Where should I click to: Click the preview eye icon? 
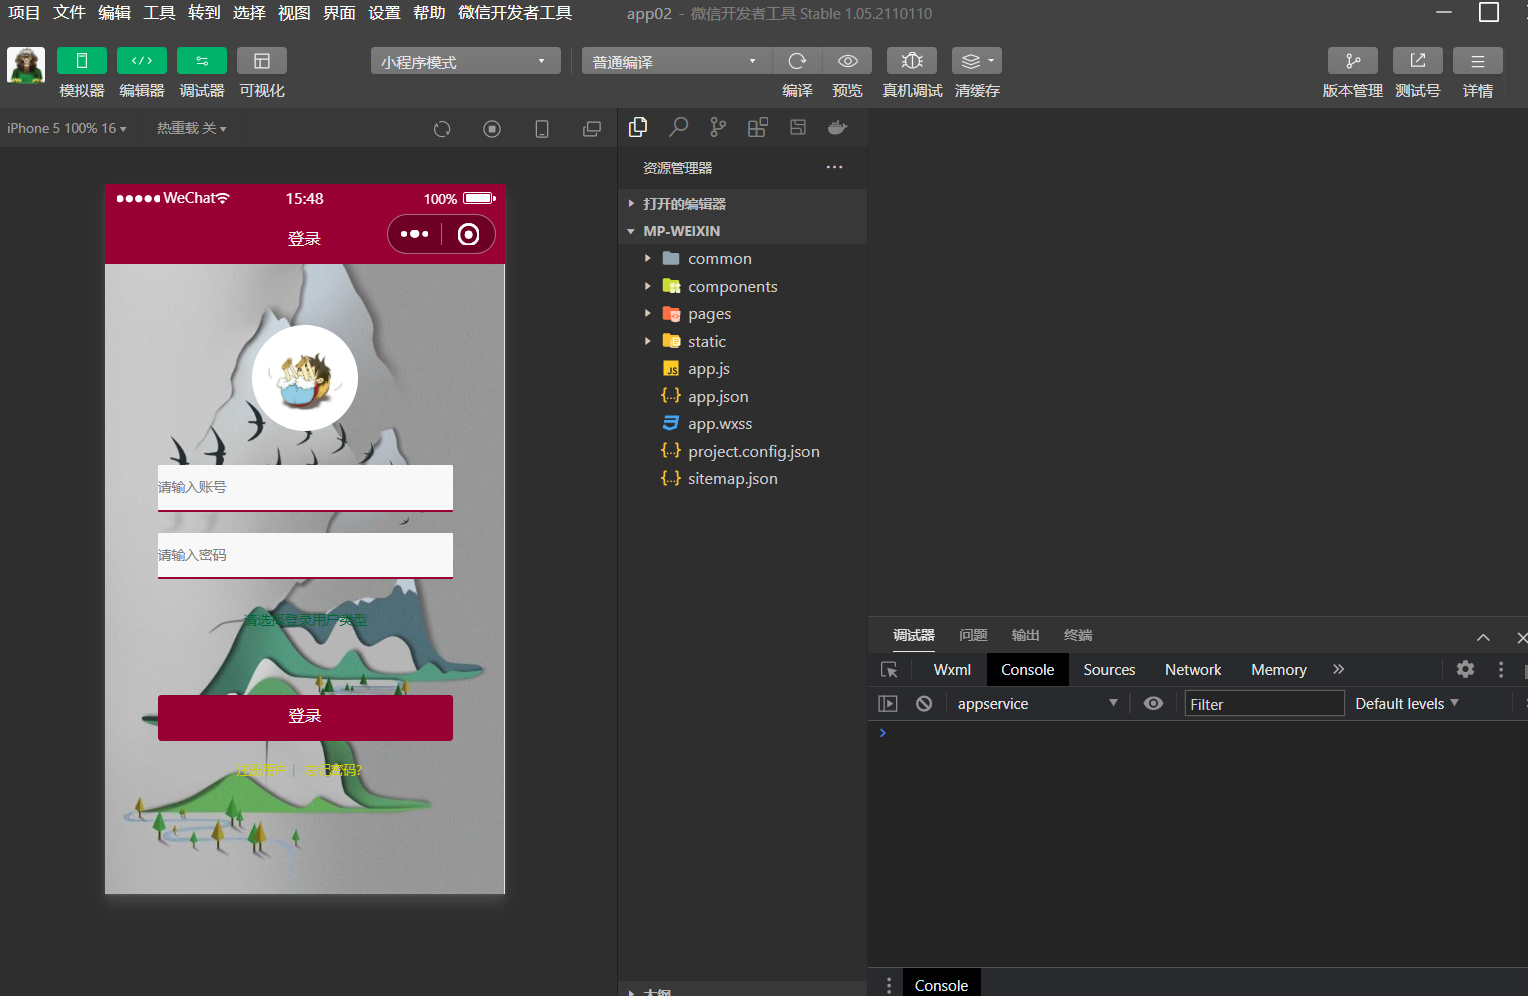tap(847, 61)
